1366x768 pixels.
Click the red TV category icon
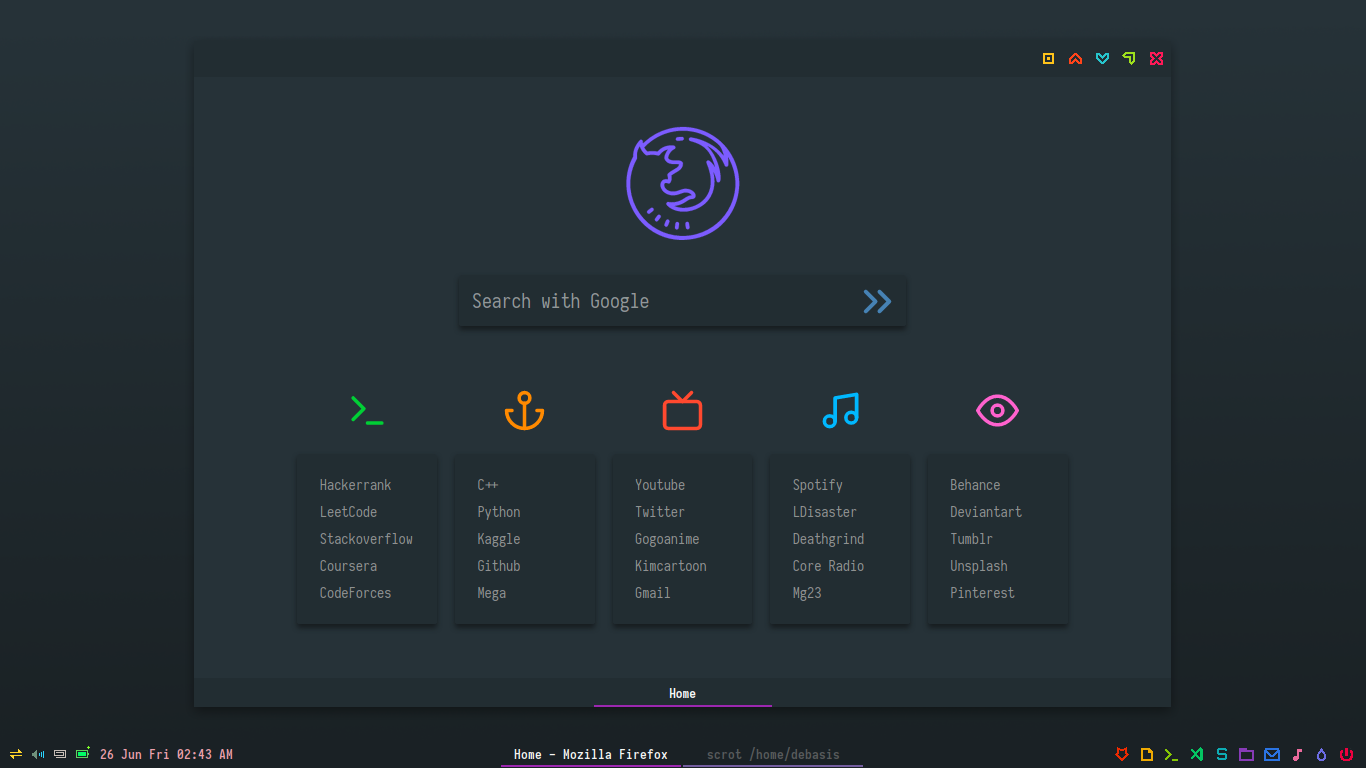(682, 410)
